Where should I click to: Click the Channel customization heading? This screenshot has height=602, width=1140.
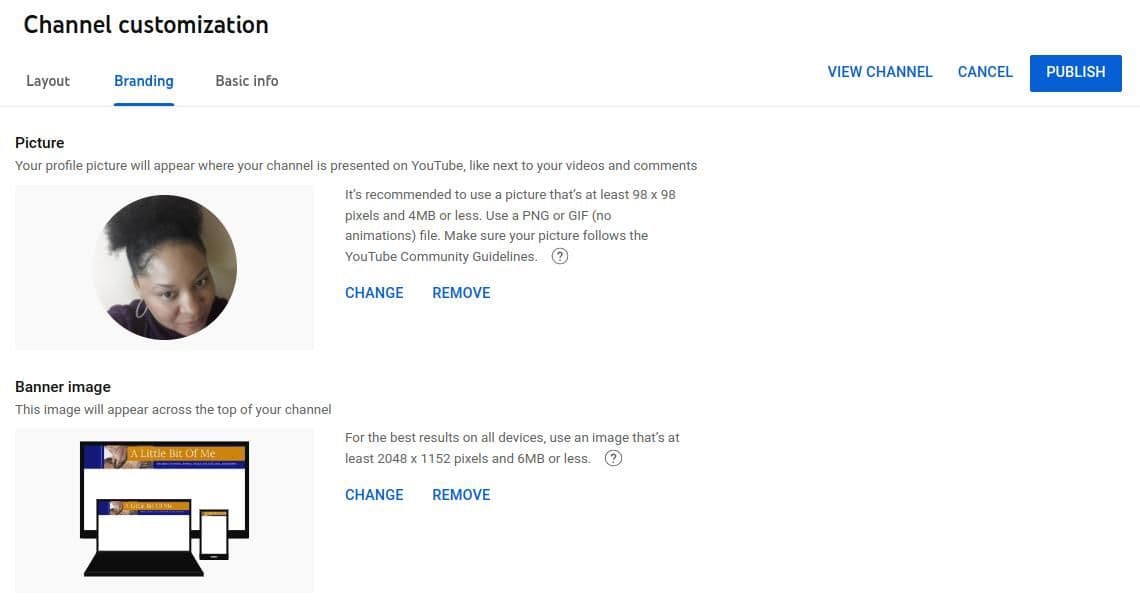(x=146, y=24)
